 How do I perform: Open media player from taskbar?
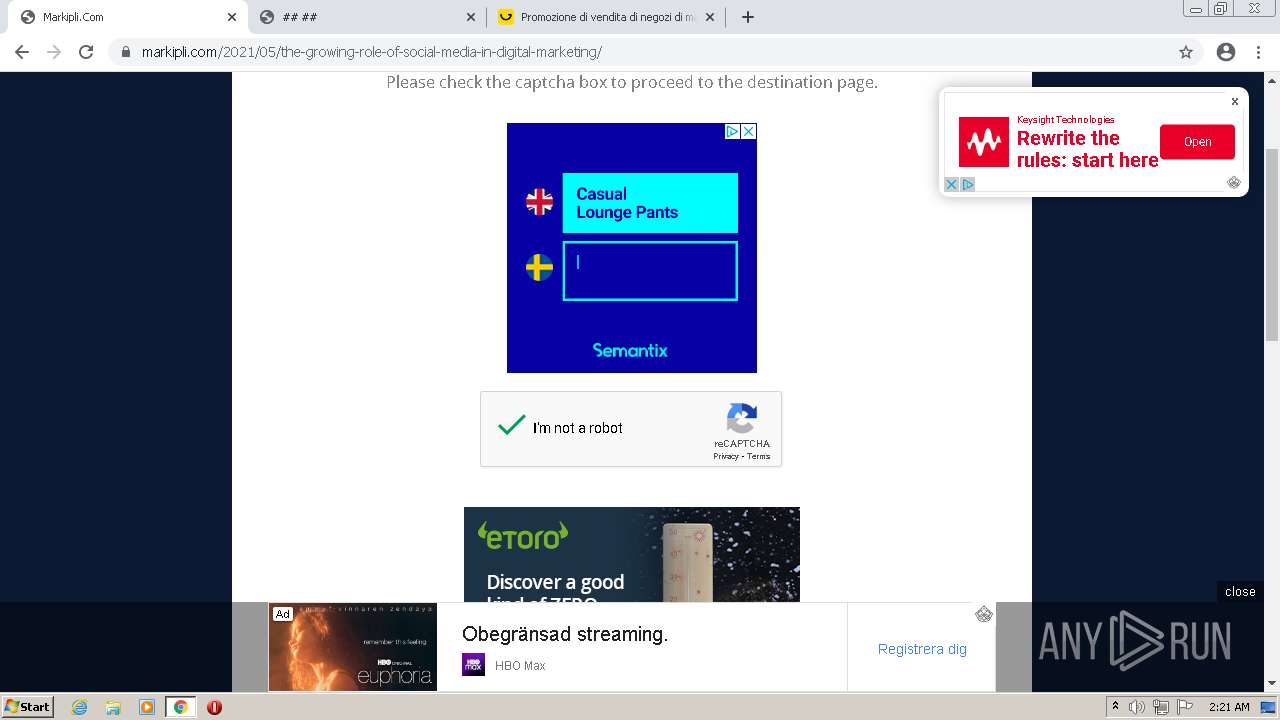[x=147, y=707]
